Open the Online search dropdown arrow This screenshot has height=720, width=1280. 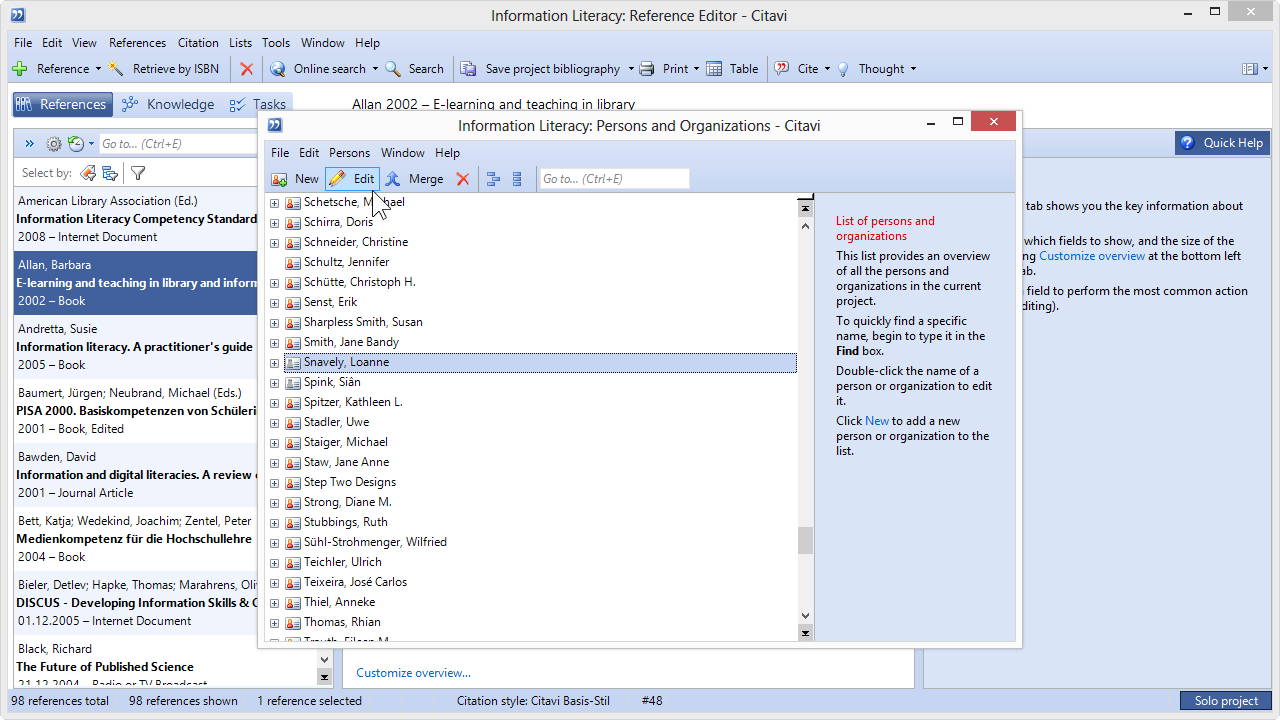(x=375, y=69)
